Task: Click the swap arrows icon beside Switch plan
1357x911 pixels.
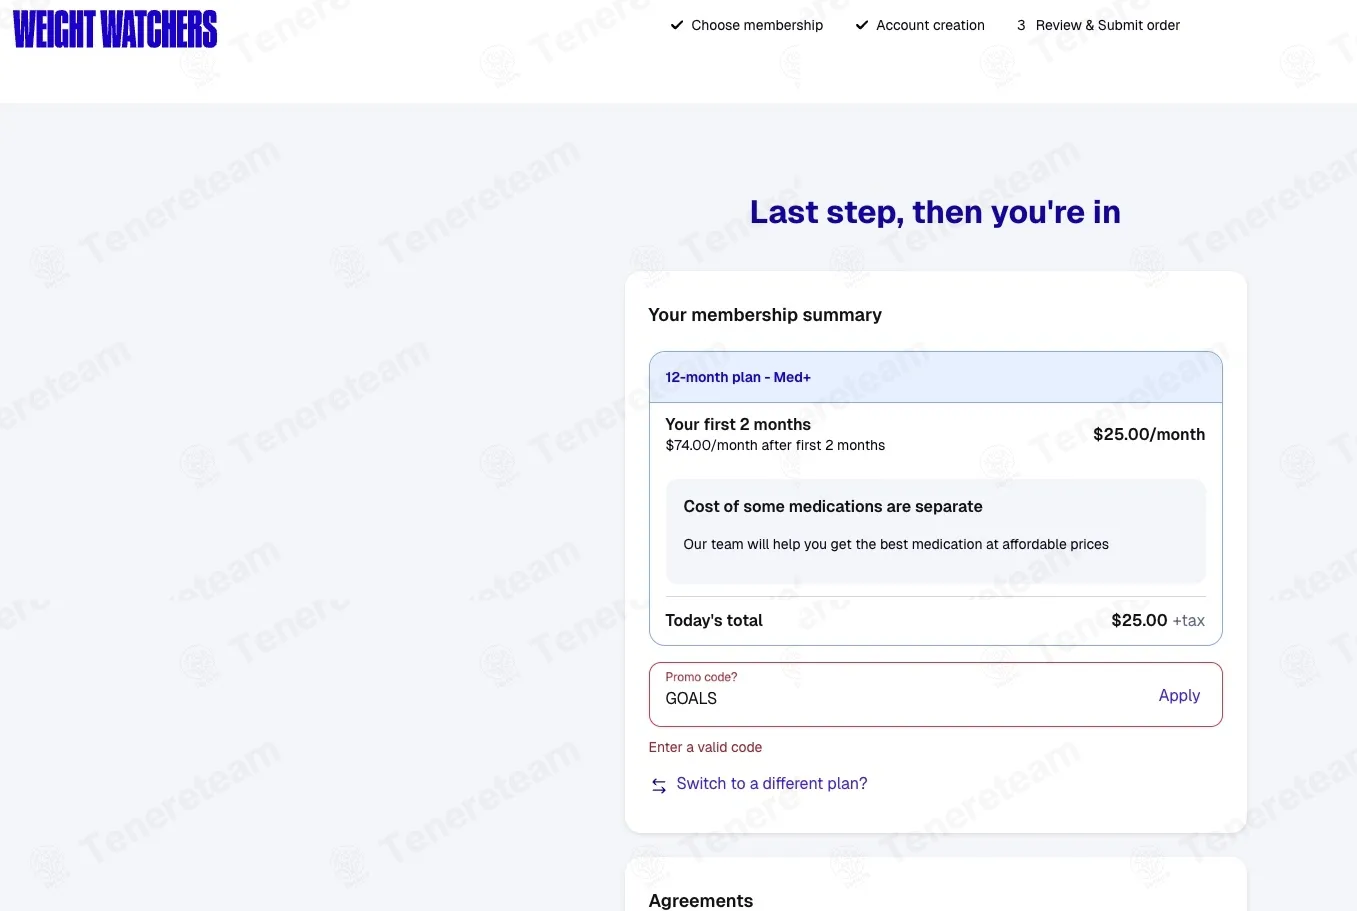Action: point(659,785)
